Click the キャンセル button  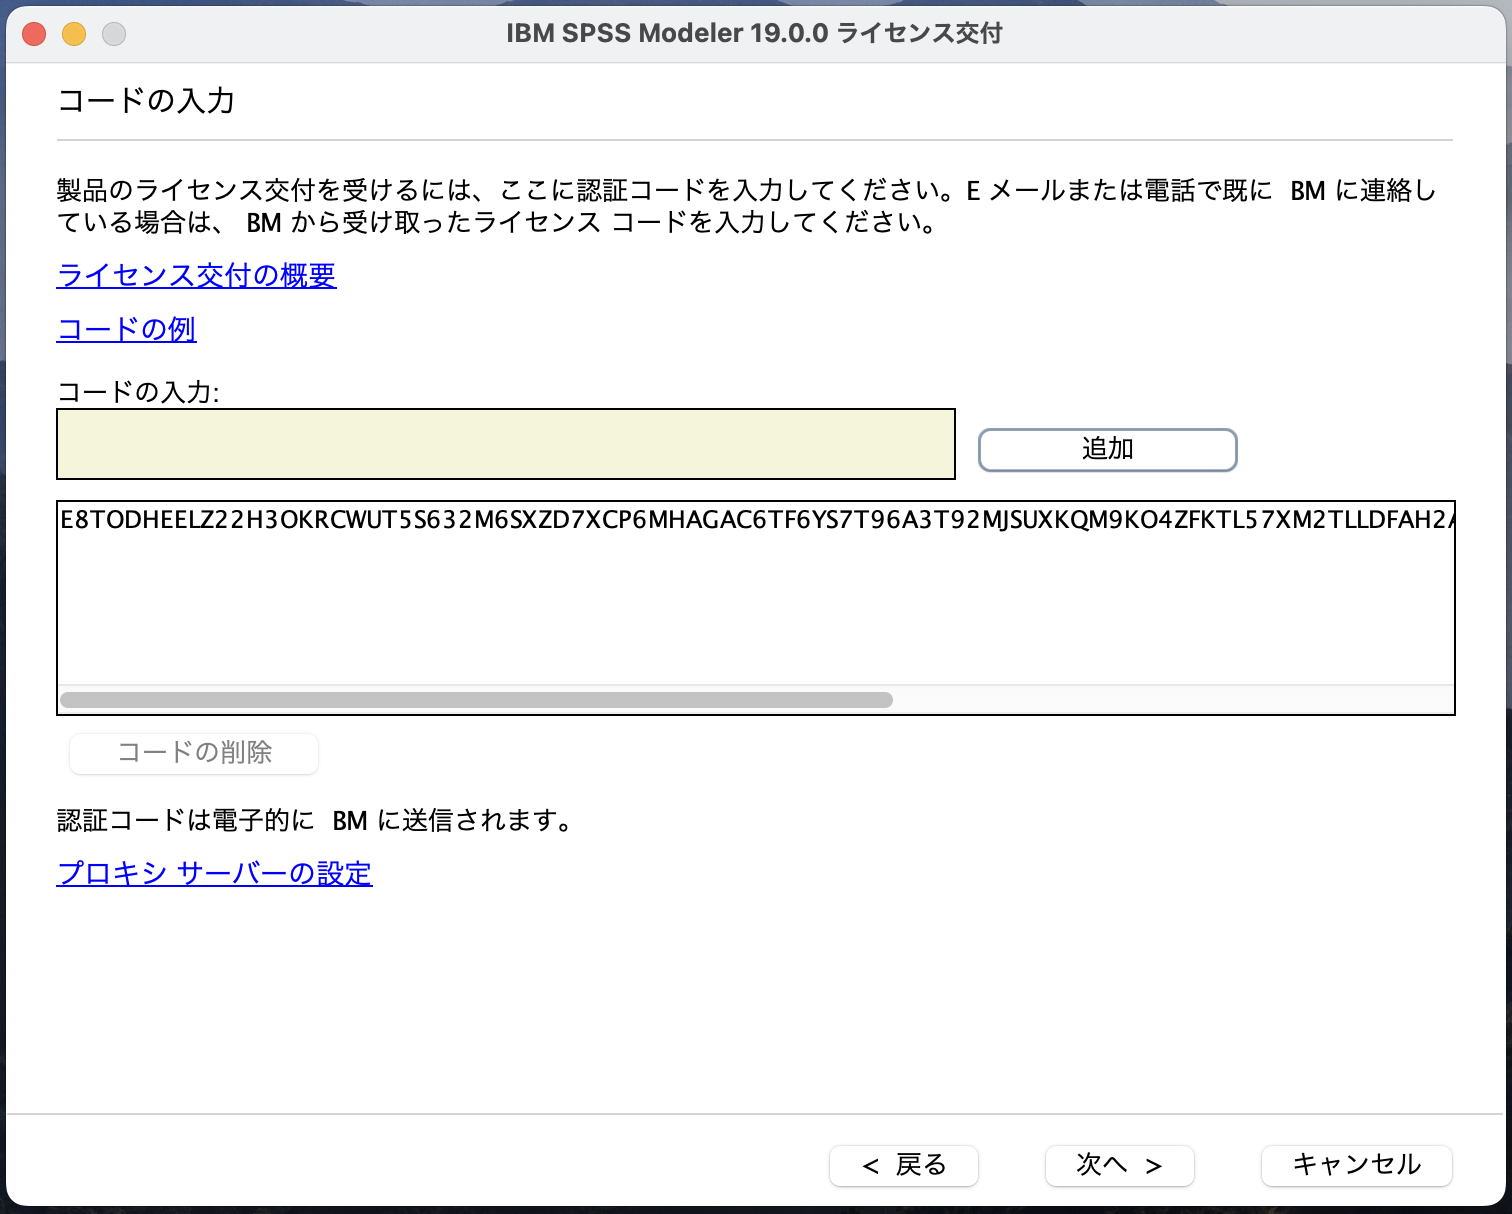pyautogui.click(x=1357, y=1165)
